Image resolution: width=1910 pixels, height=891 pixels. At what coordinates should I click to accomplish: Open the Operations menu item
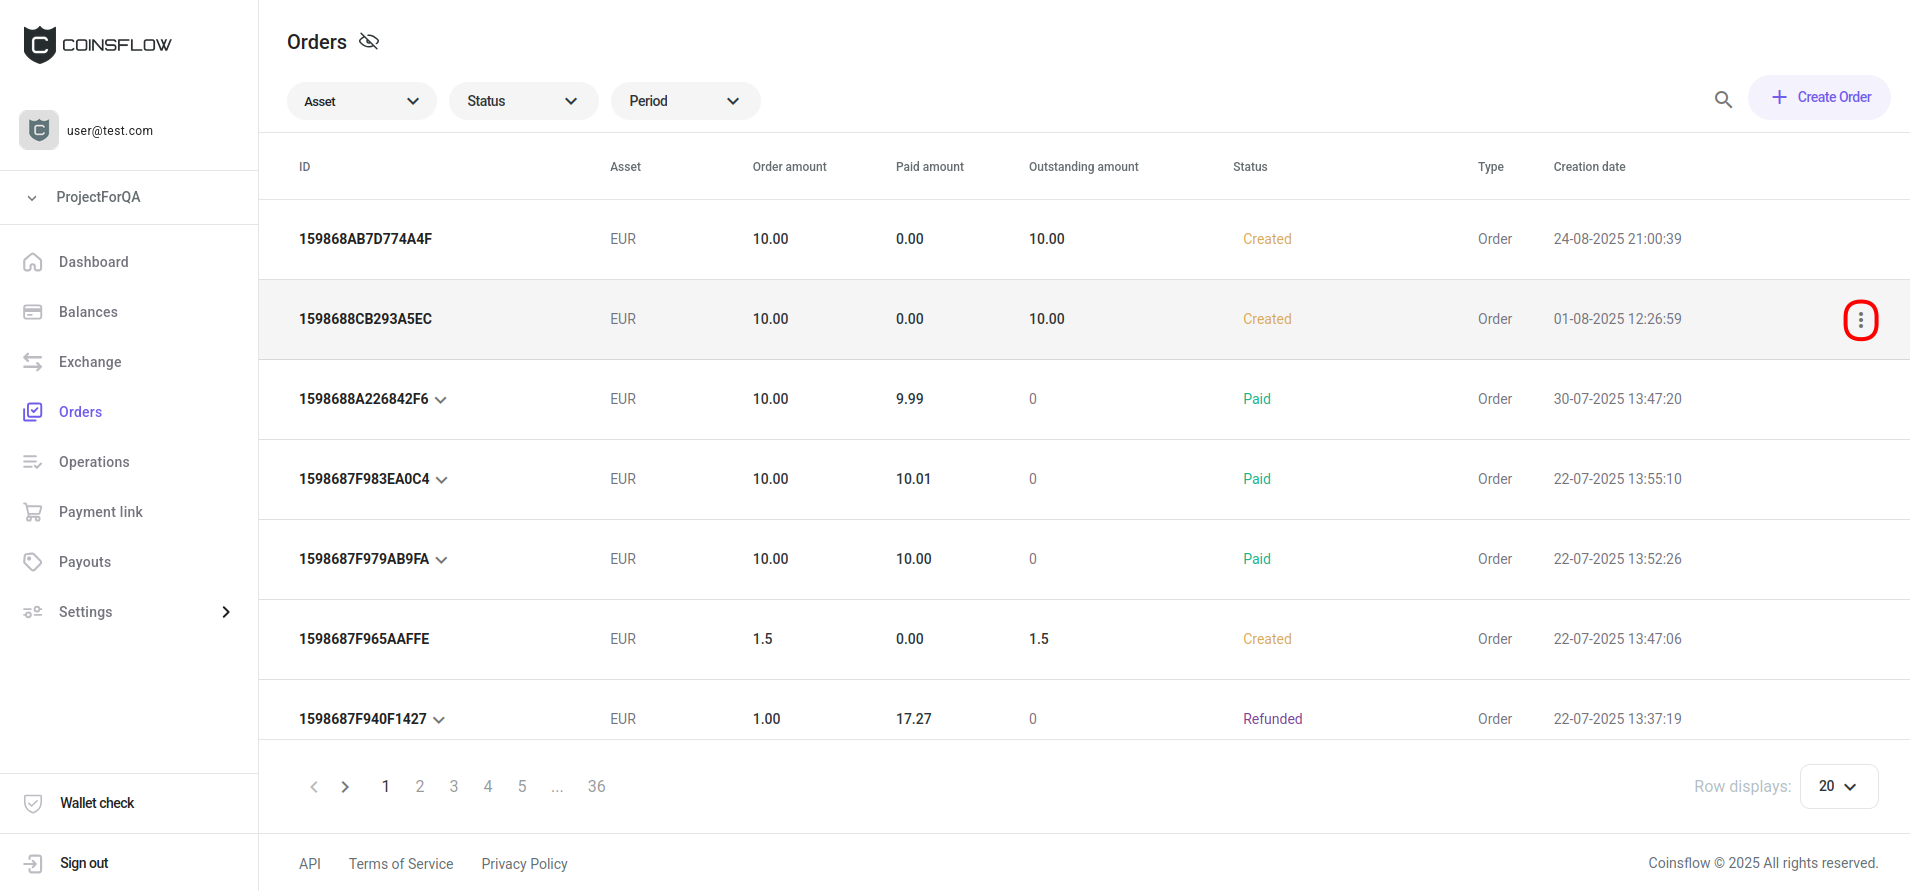(94, 462)
